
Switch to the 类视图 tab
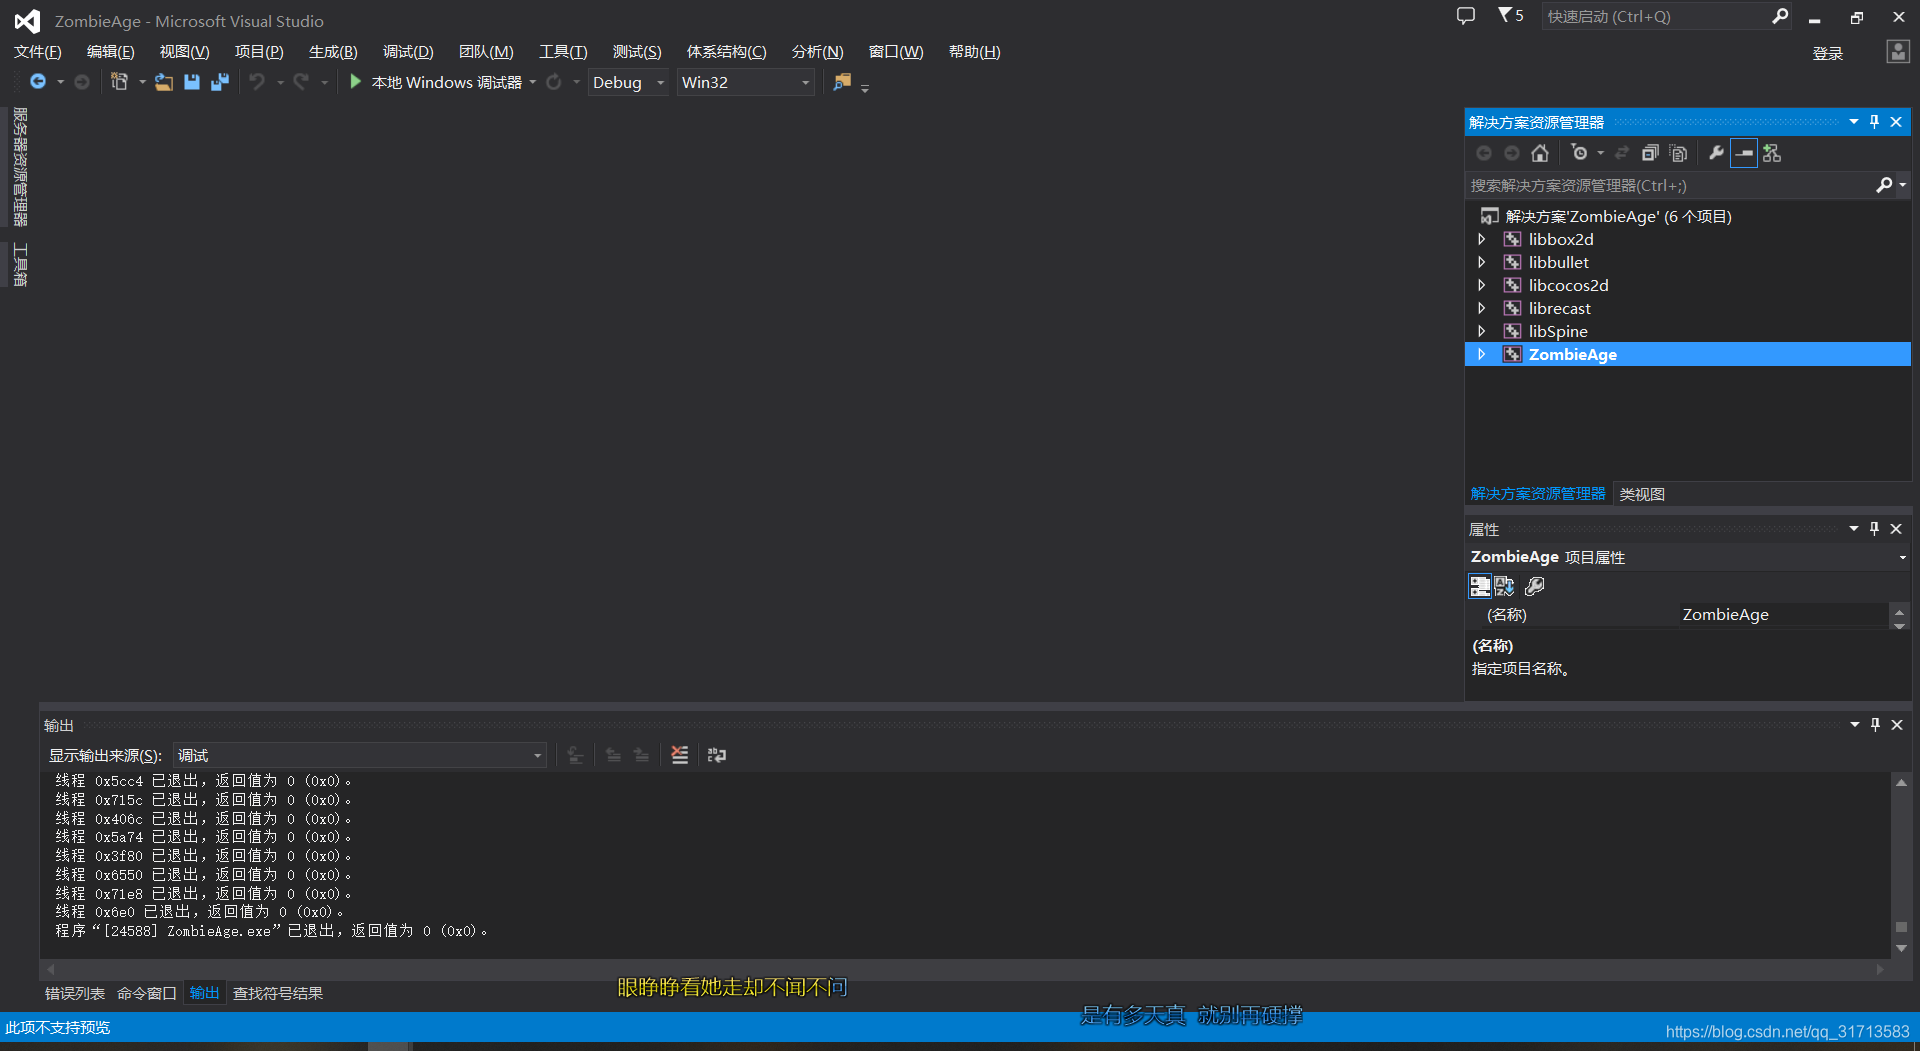pos(1642,494)
